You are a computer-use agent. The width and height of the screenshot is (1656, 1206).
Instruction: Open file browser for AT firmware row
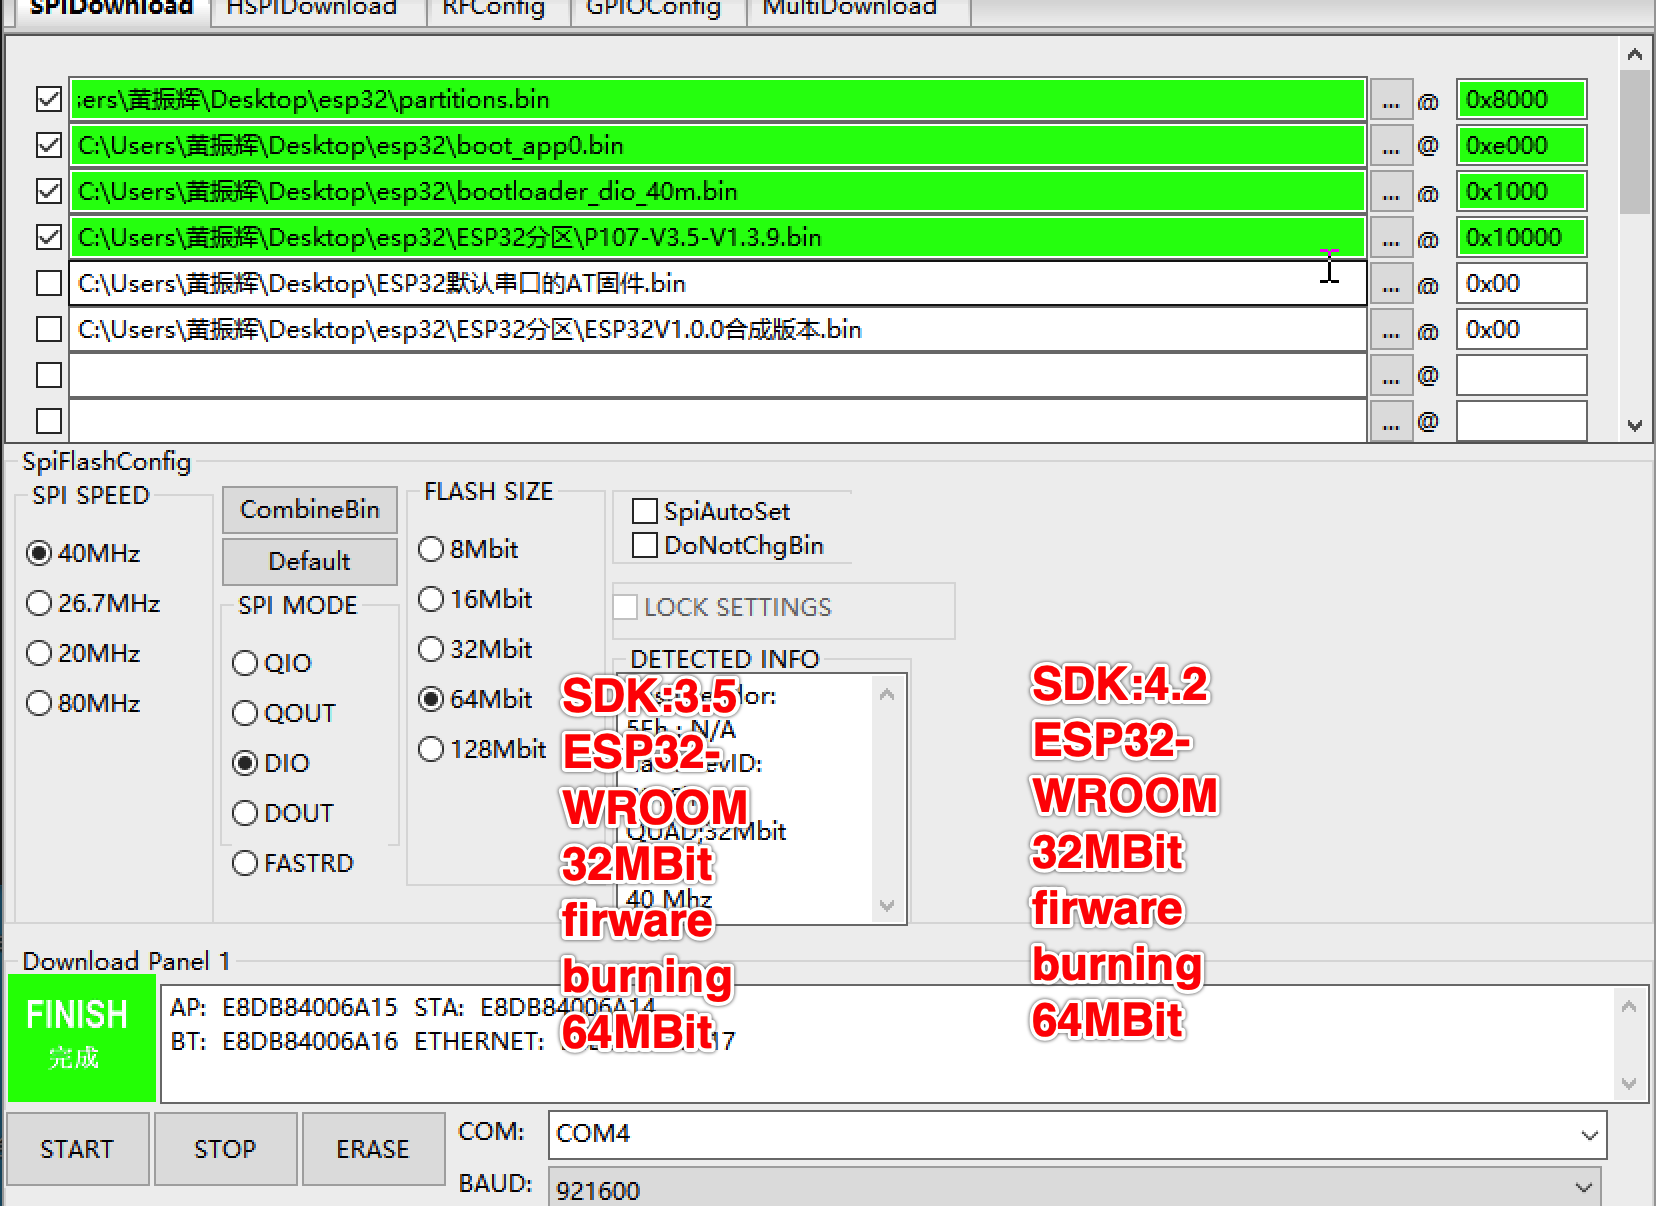click(x=1391, y=283)
